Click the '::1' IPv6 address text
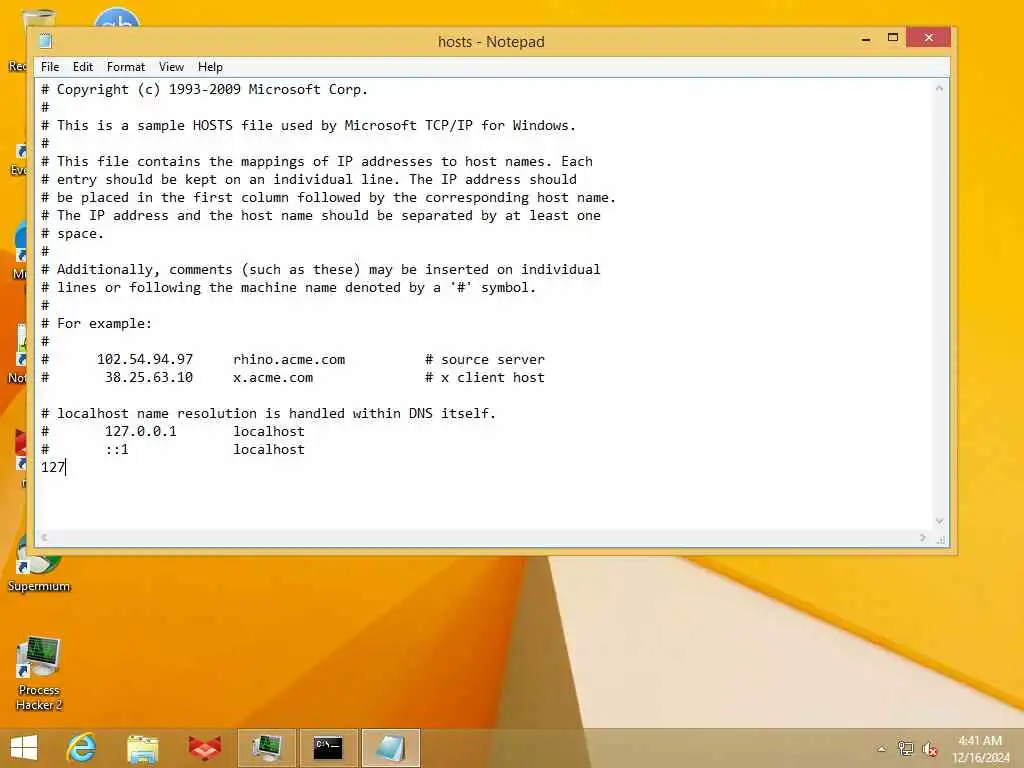Viewport: 1024px width, 768px height. point(117,449)
